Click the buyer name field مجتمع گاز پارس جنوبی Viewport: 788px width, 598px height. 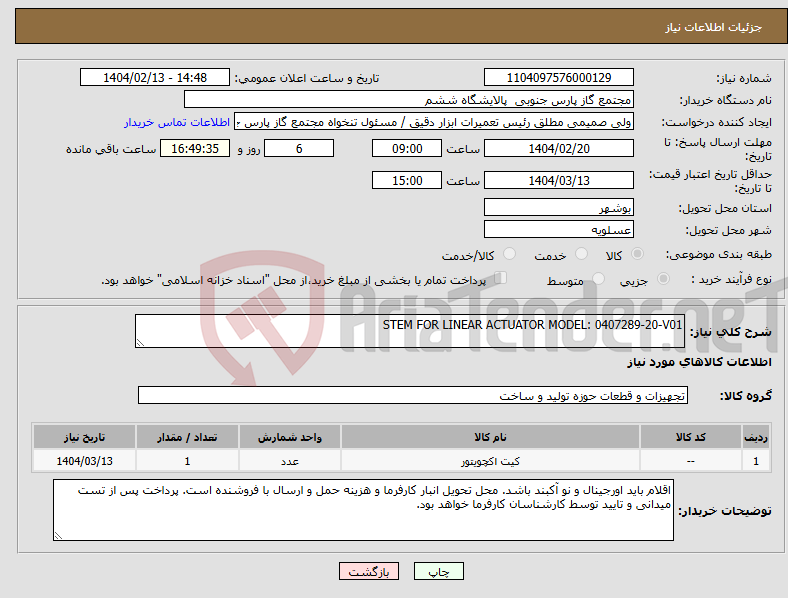409,99
